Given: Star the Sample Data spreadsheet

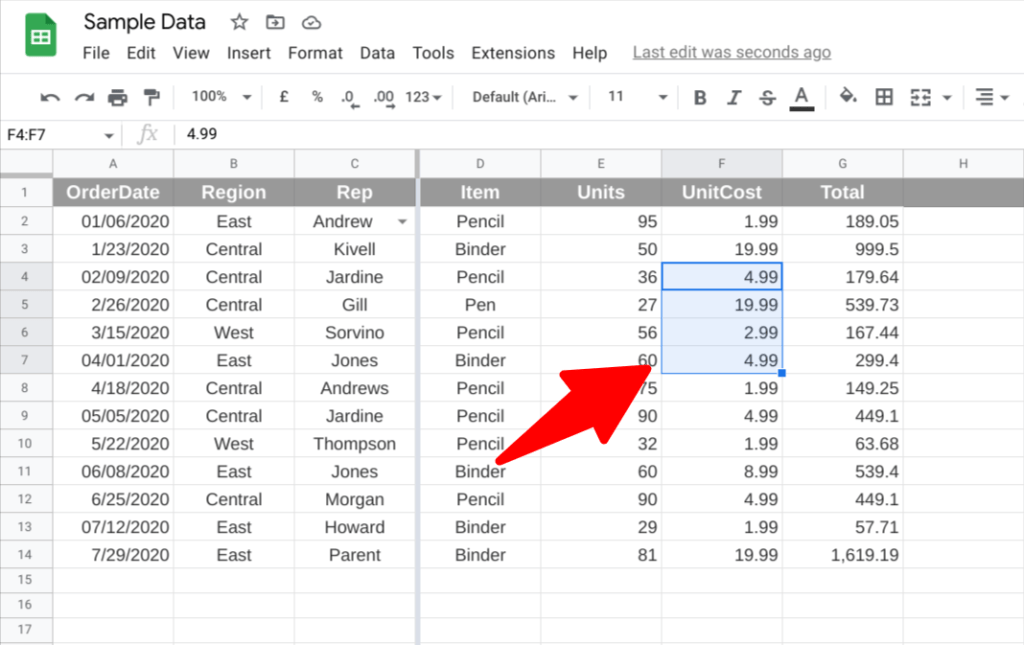Looking at the screenshot, I should pyautogui.click(x=238, y=21).
